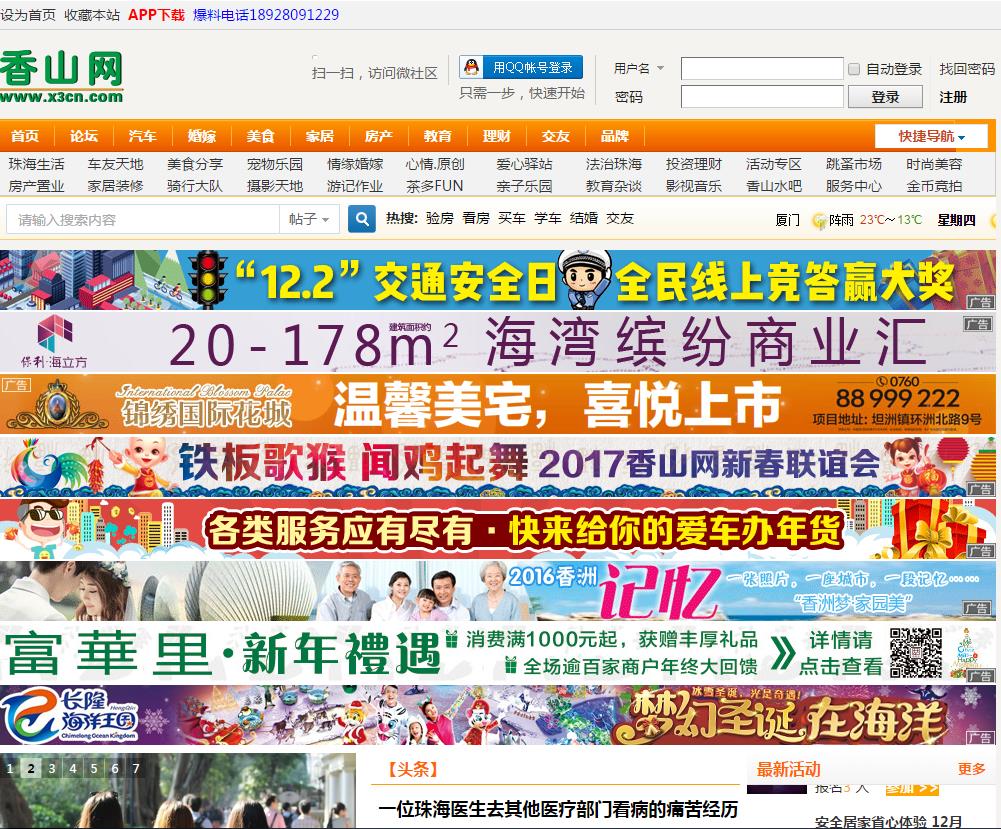Click 更多 beside 最新活动
Viewport: 1001px width, 829px height.
point(971,769)
